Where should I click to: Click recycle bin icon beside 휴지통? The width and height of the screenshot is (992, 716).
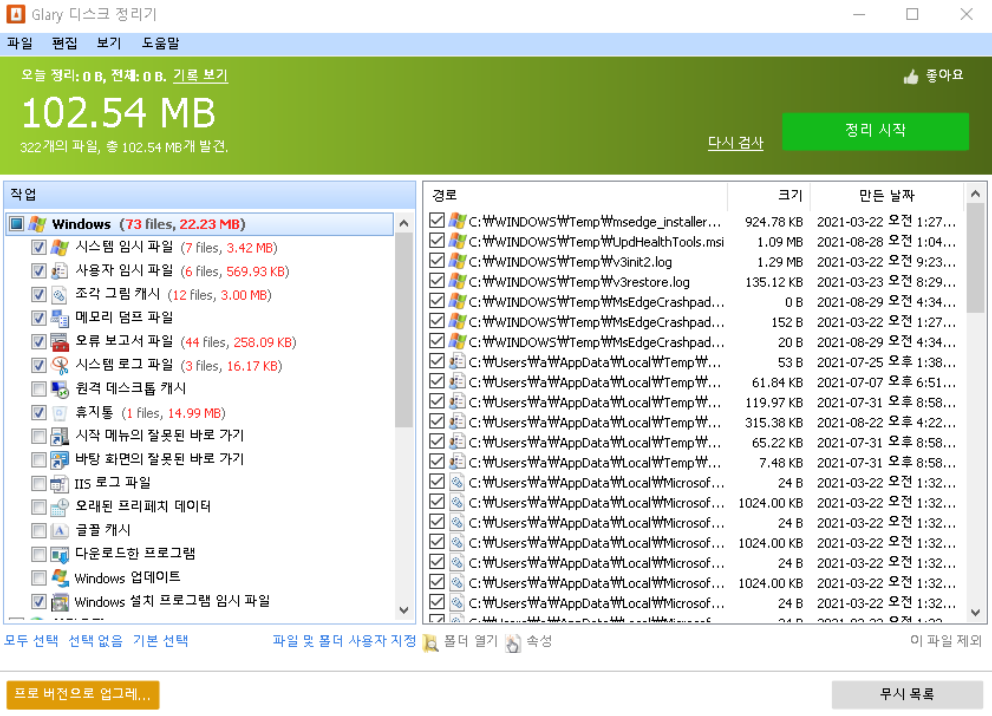pyautogui.click(x=60, y=413)
